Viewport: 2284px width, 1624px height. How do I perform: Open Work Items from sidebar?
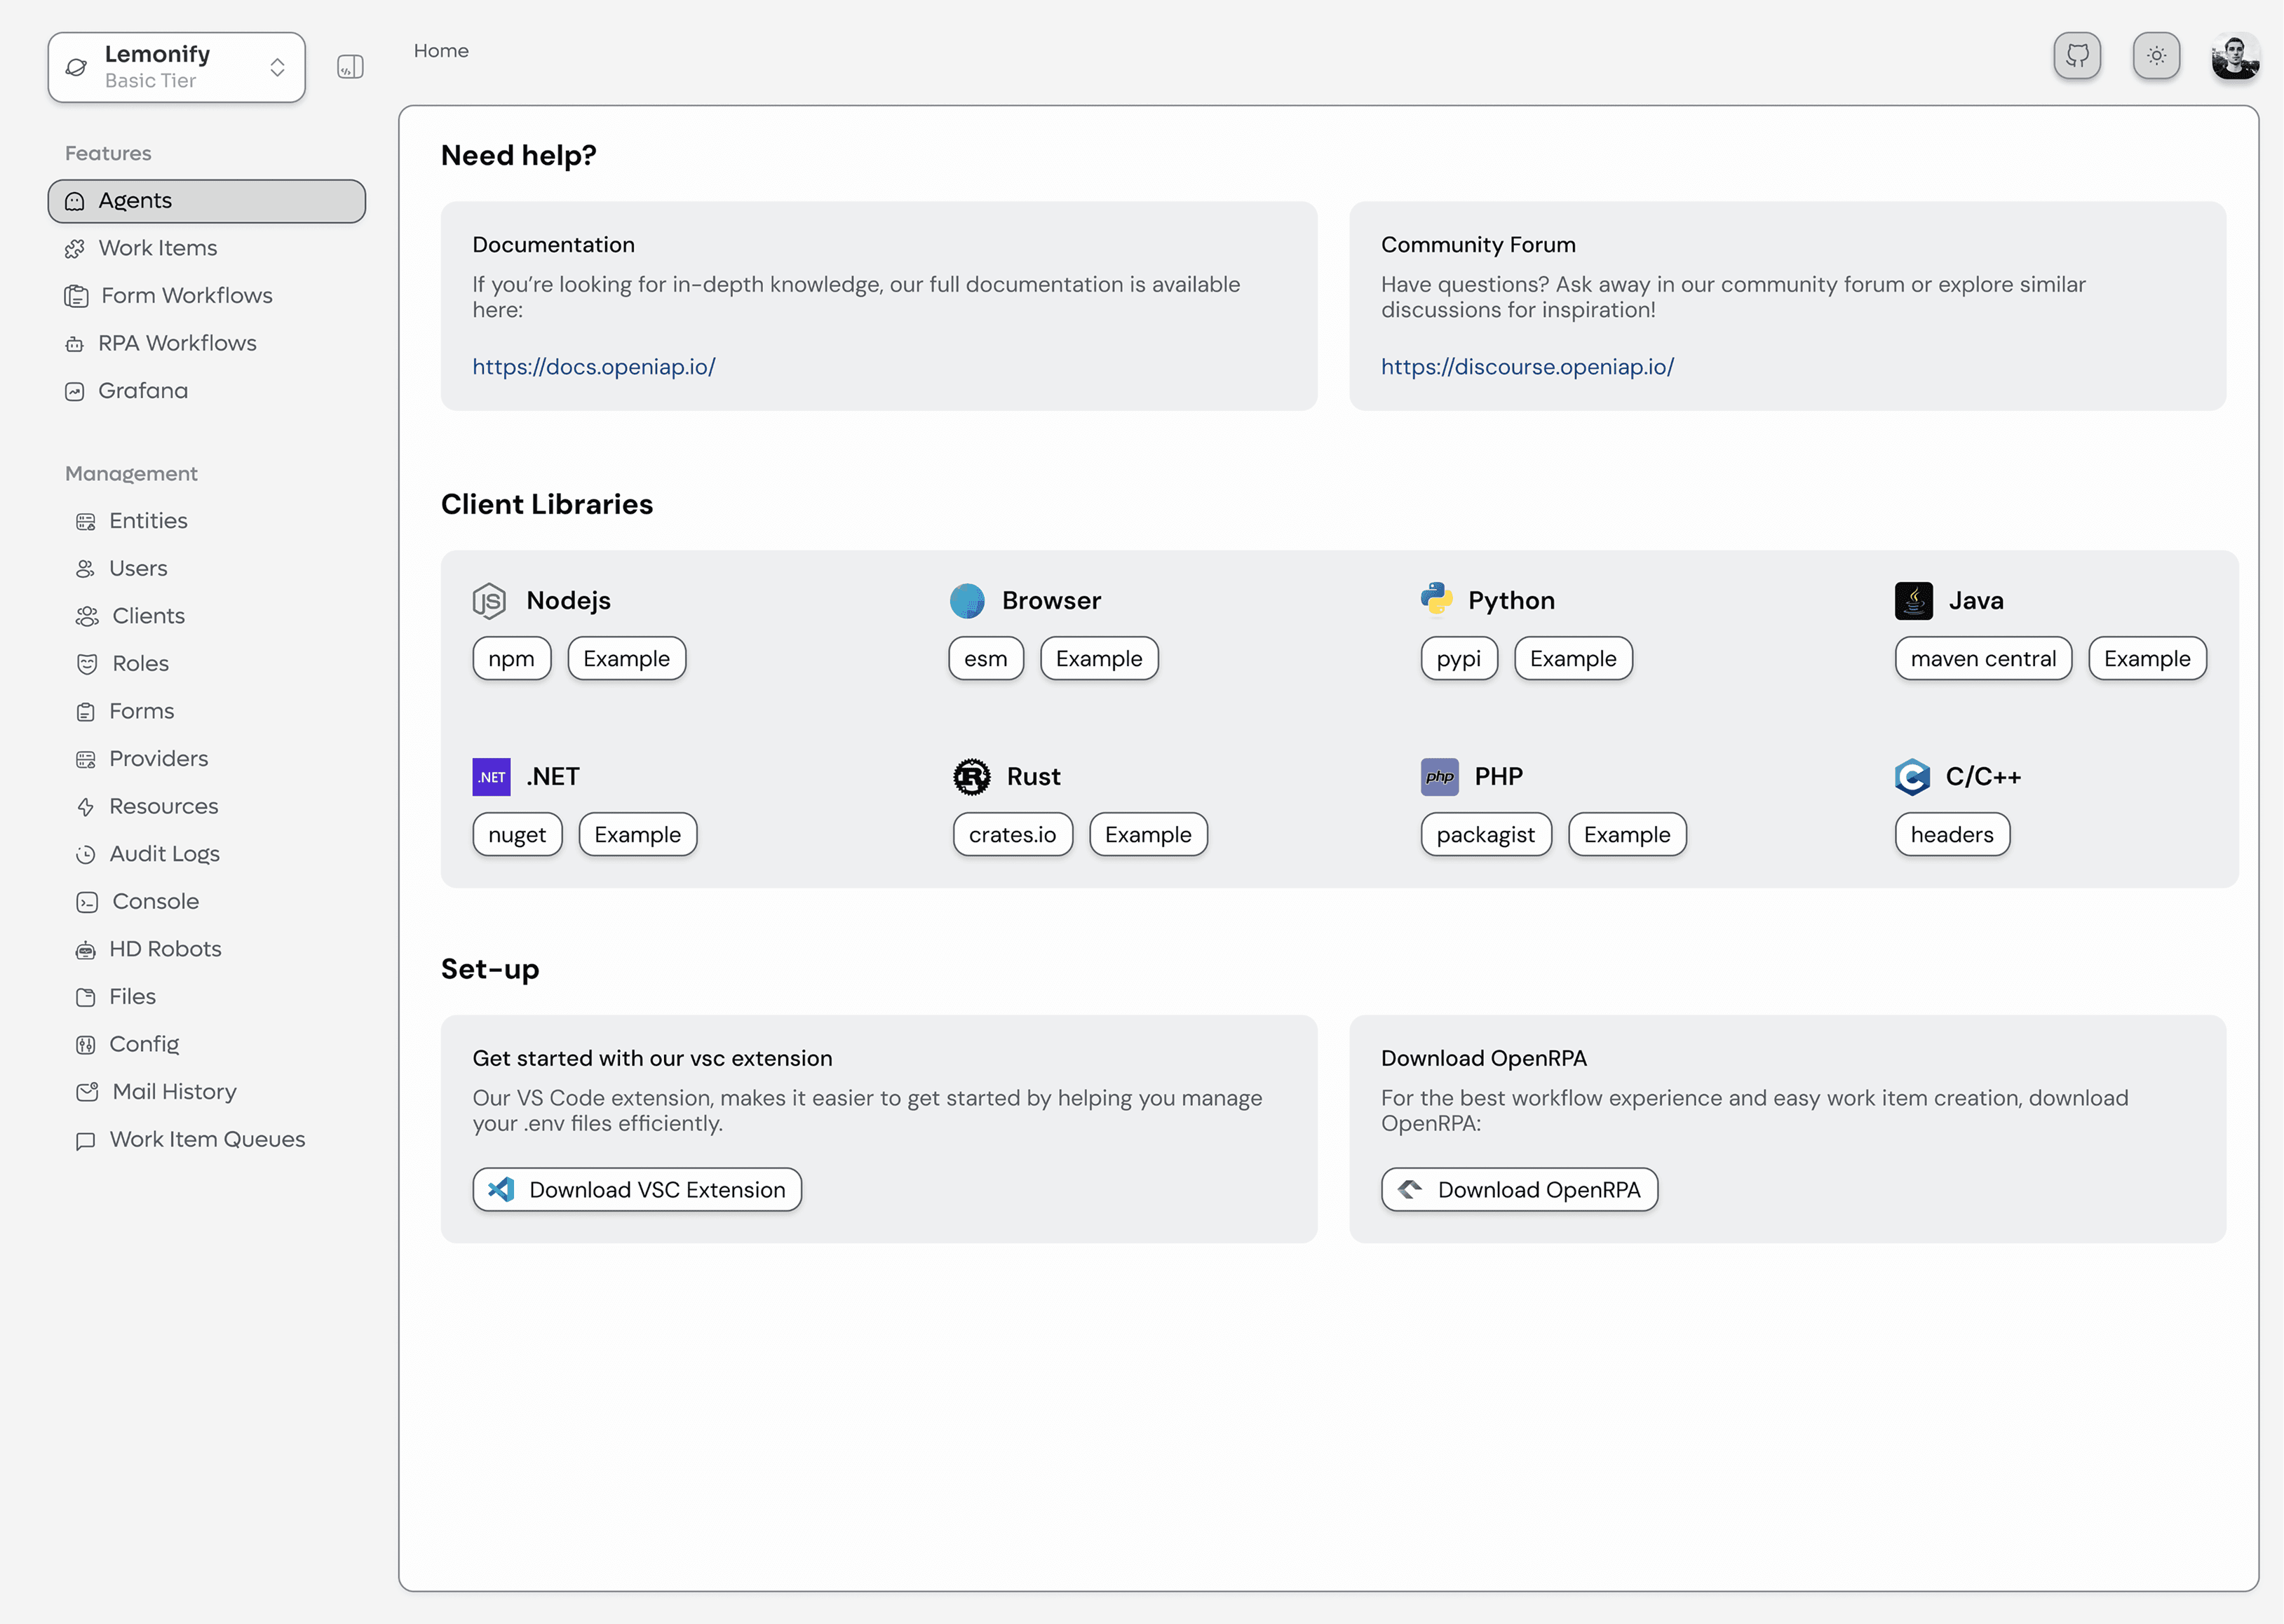tap(157, 248)
